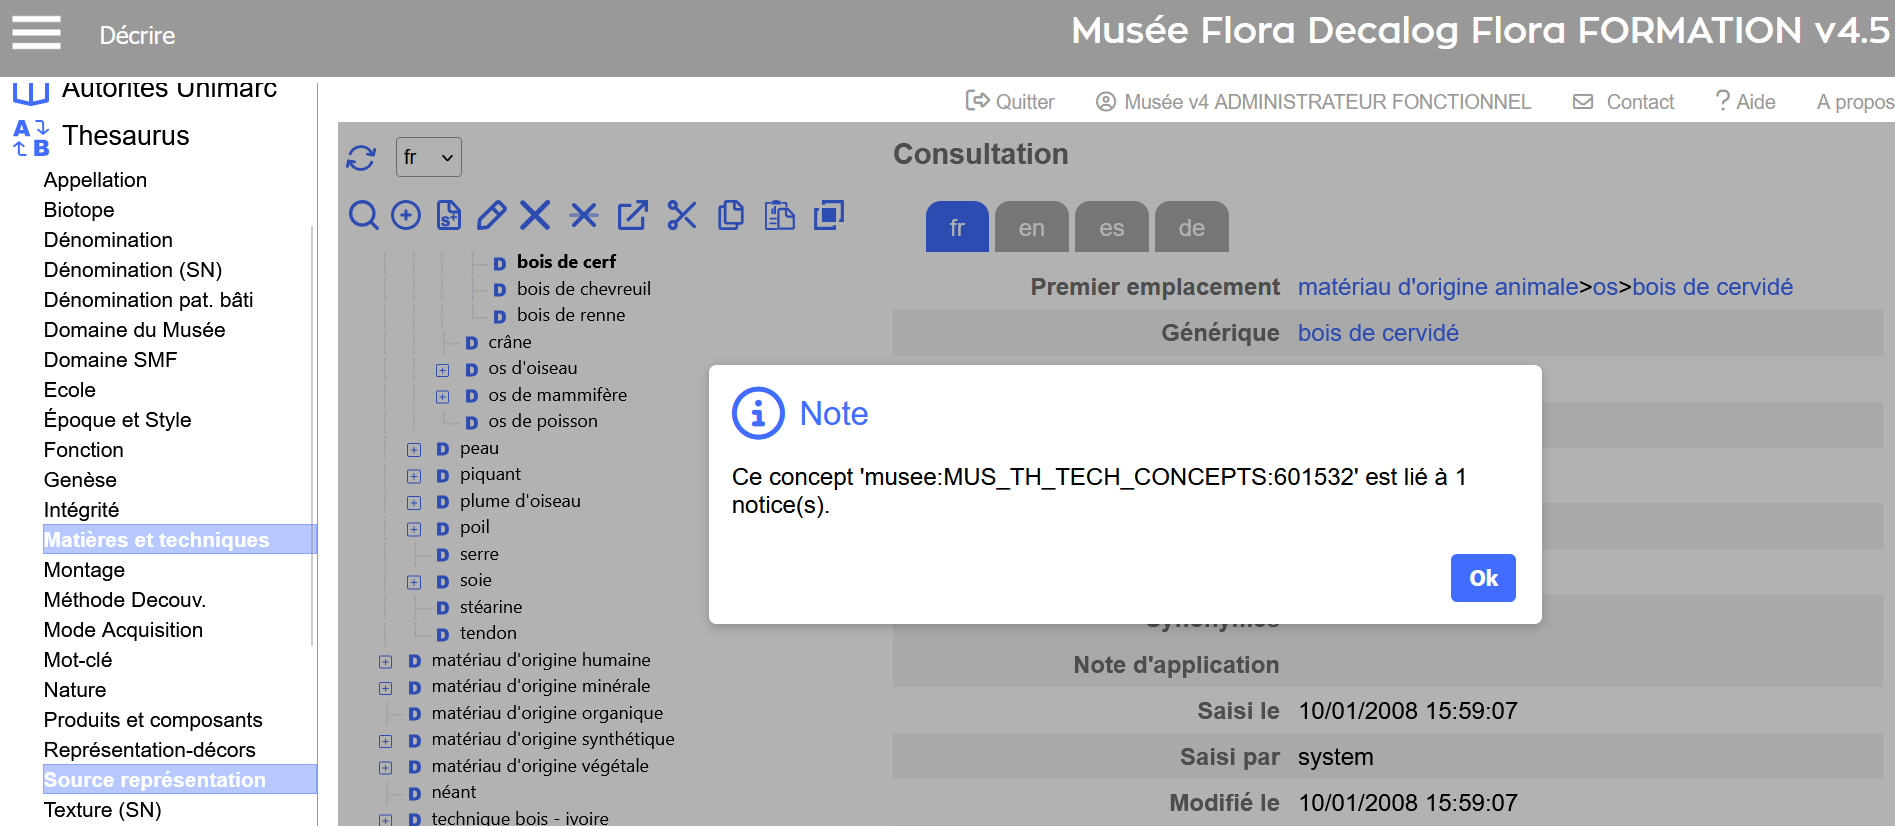Click the open-in-new-window arrow icon

point(632,215)
